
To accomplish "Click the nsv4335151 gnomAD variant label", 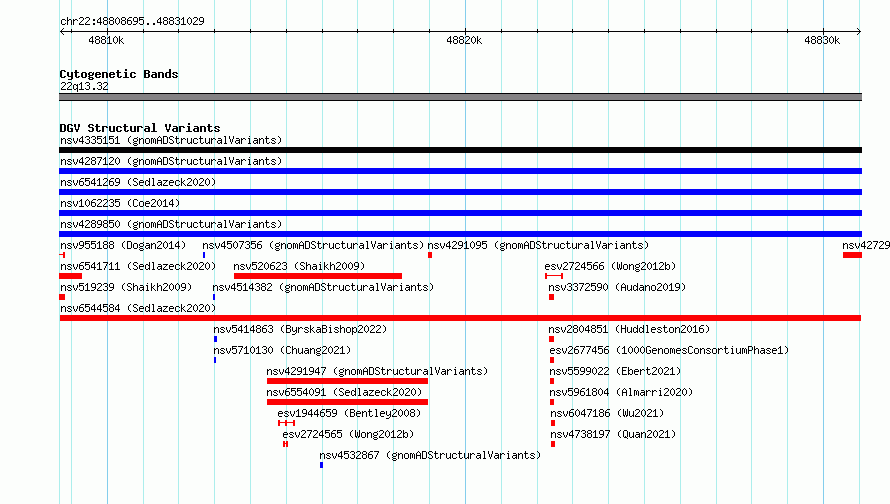I will [x=171, y=140].
